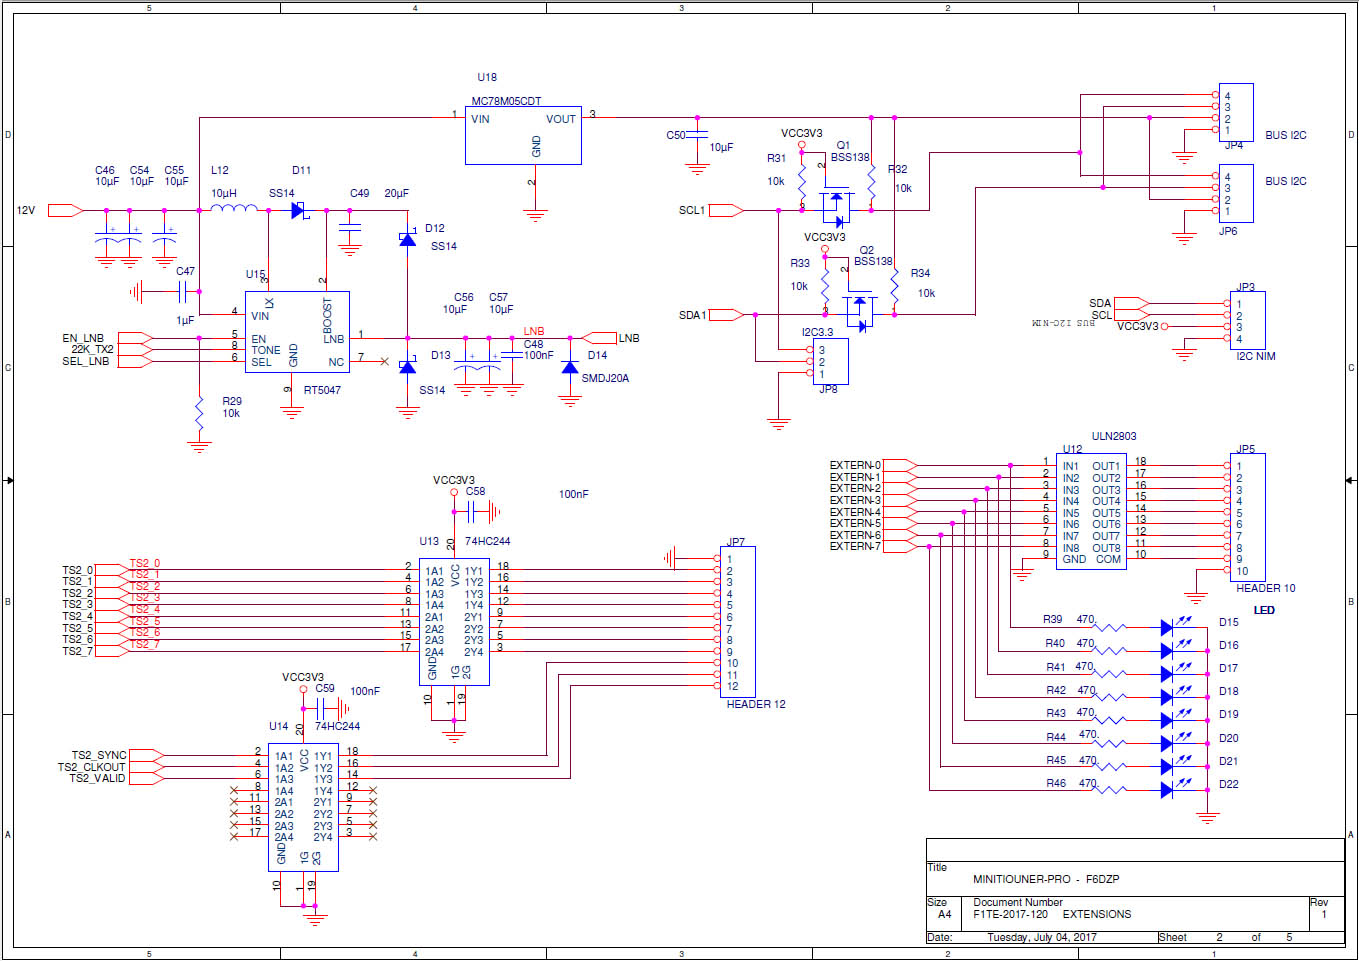Screen dimensions: 1359x961
Task: Click the red LNB net label
Action: point(534,331)
